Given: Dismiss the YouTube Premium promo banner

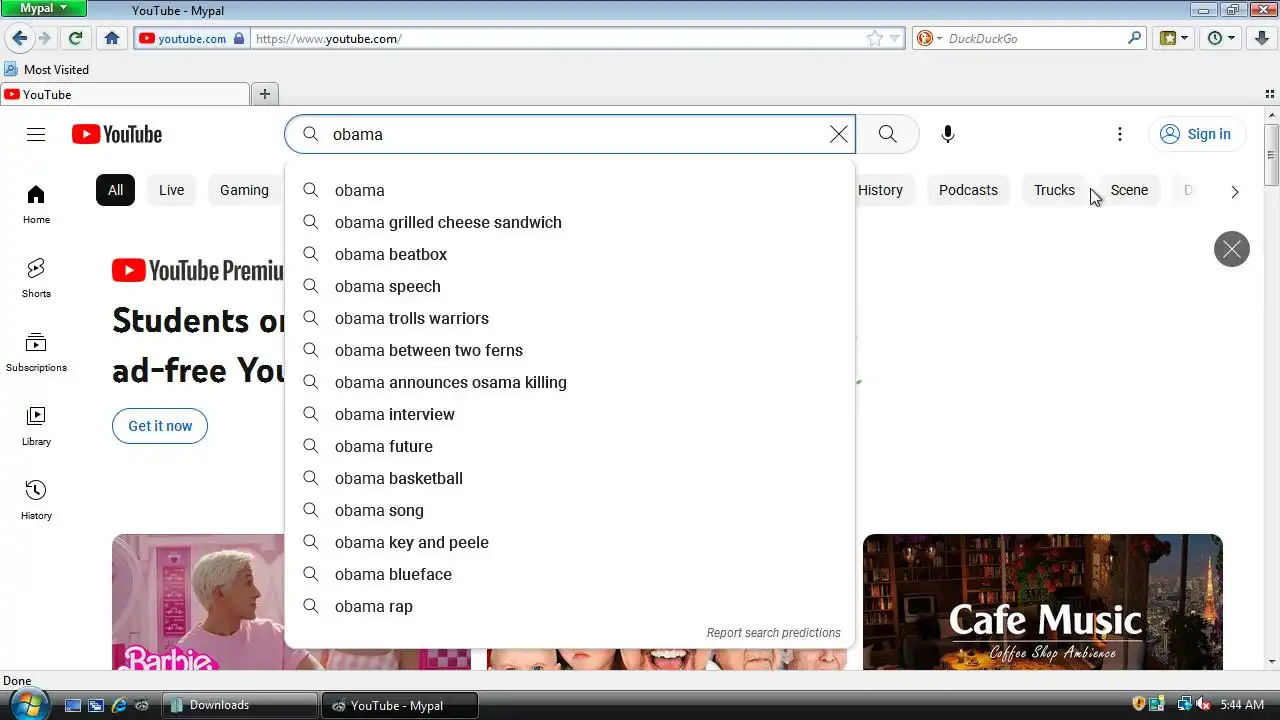Looking at the screenshot, I should point(1232,249).
